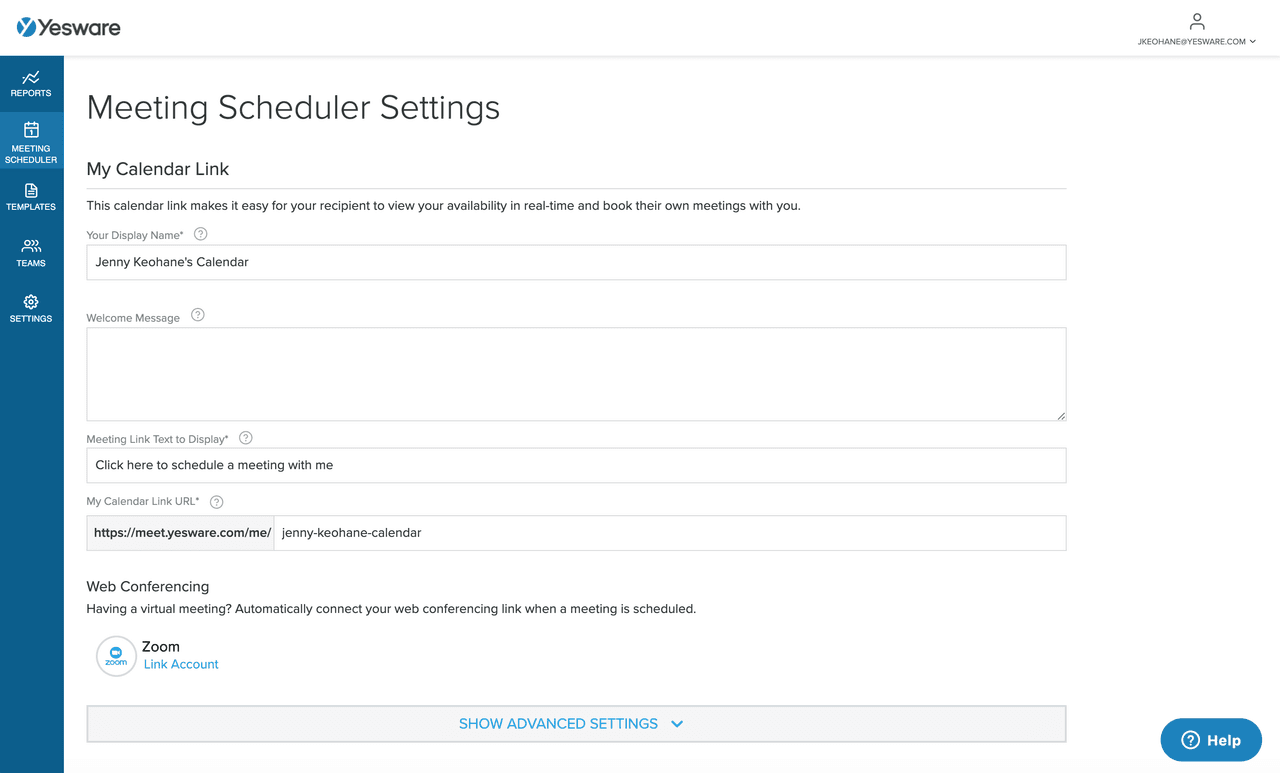Open the Help widget
The width and height of the screenshot is (1280, 773).
pos(1210,740)
